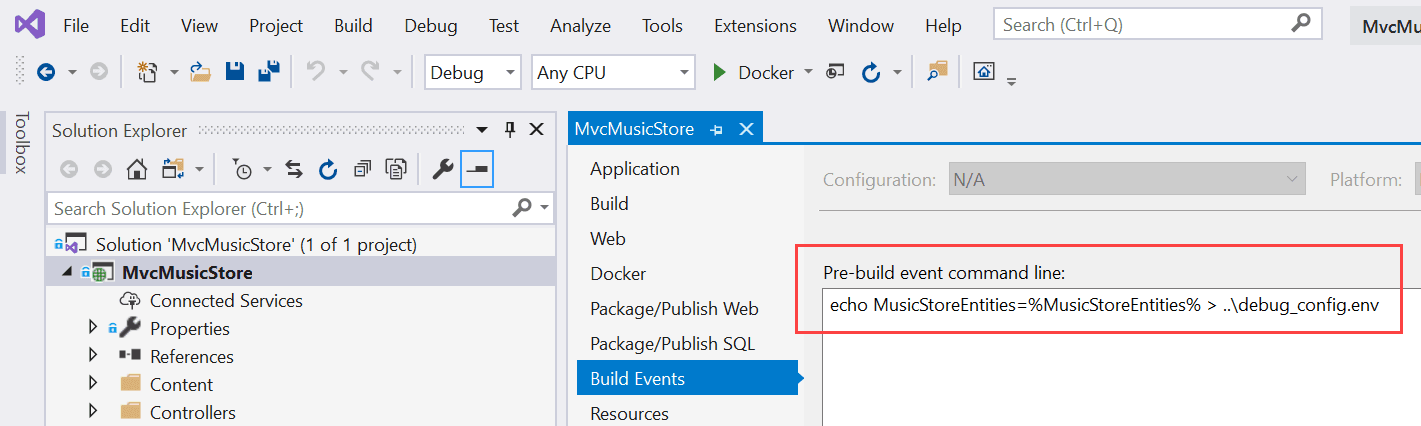
Task: Click the Collapse All icon in Solution Explorer
Action: pyautogui.click(x=363, y=170)
